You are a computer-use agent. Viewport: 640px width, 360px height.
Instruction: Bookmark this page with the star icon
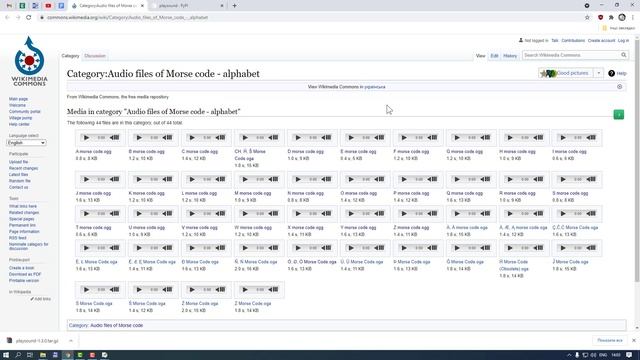pos(587,18)
